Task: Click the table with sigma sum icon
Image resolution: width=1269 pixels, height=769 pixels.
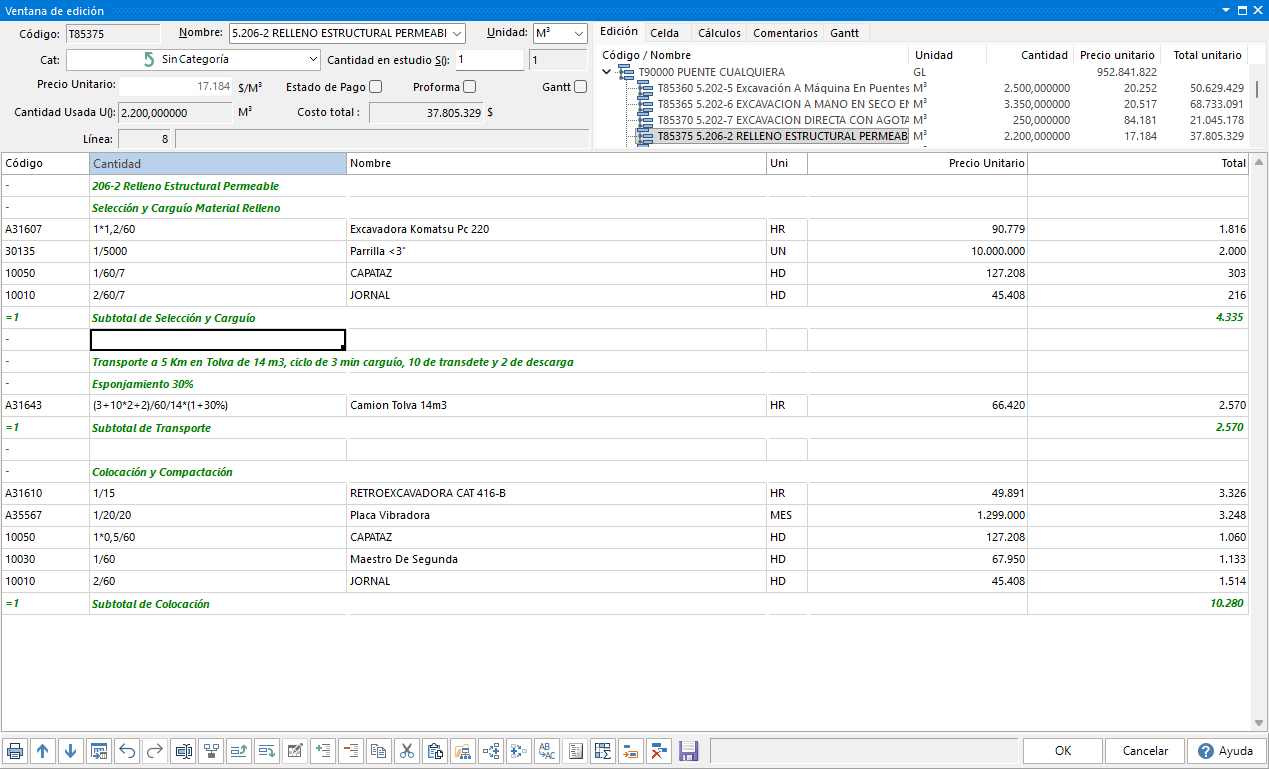Action: 603,751
